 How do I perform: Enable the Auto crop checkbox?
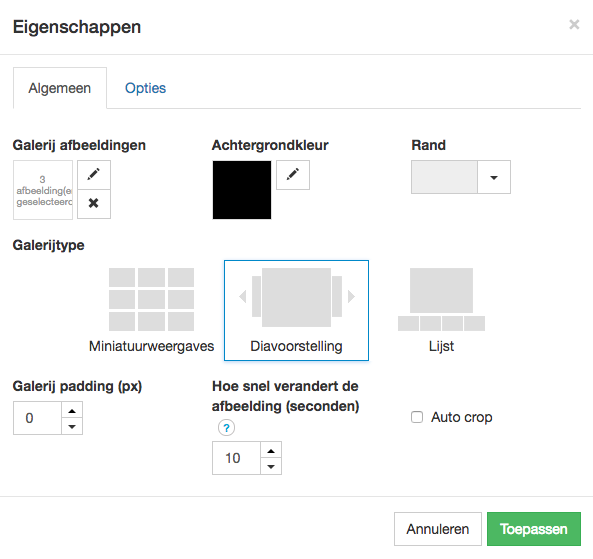click(417, 417)
